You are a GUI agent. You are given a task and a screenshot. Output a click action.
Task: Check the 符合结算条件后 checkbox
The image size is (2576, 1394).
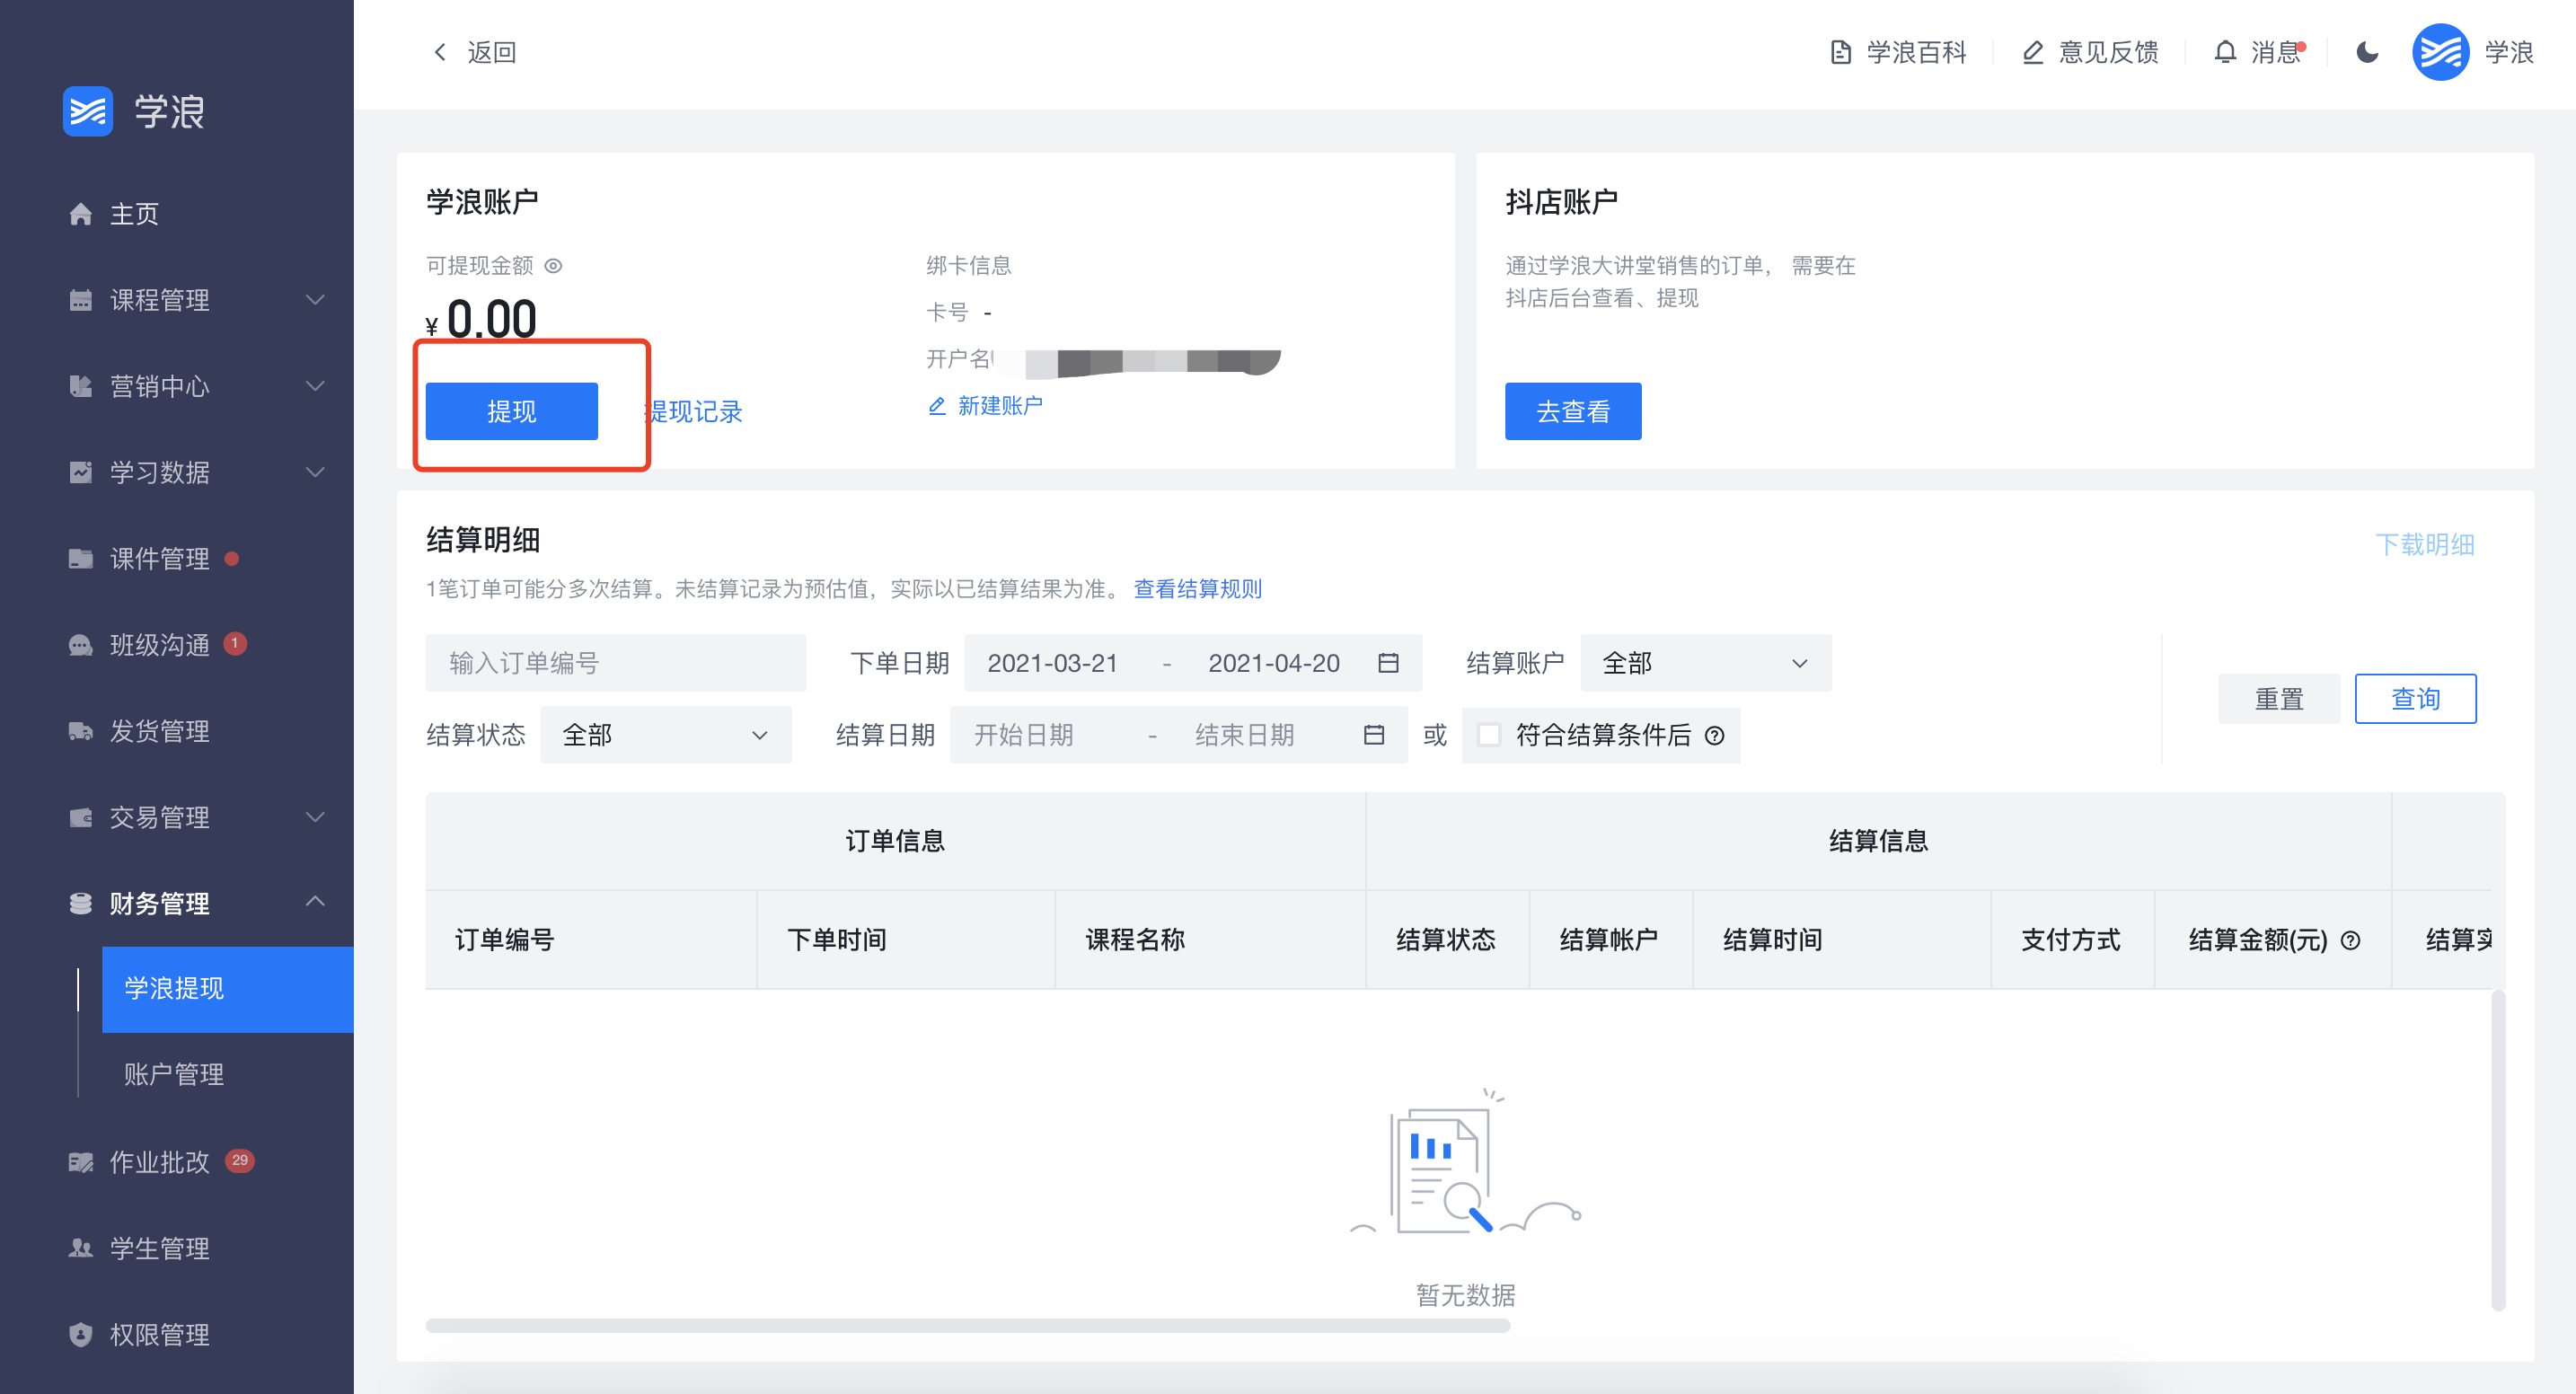coord(1489,735)
